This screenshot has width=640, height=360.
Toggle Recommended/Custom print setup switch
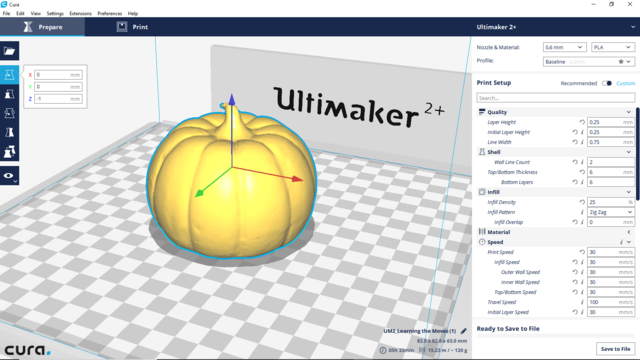tap(607, 83)
